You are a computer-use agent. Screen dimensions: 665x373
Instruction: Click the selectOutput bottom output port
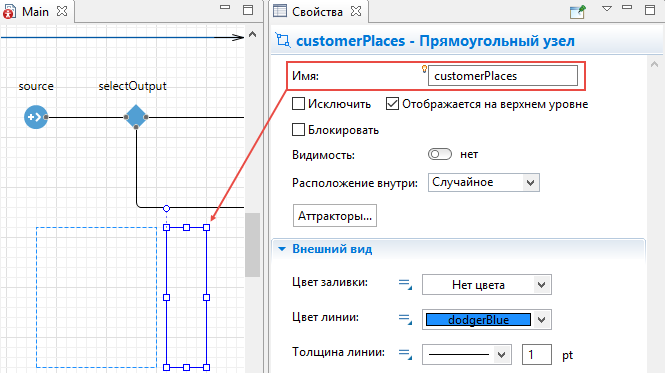[x=136, y=127]
